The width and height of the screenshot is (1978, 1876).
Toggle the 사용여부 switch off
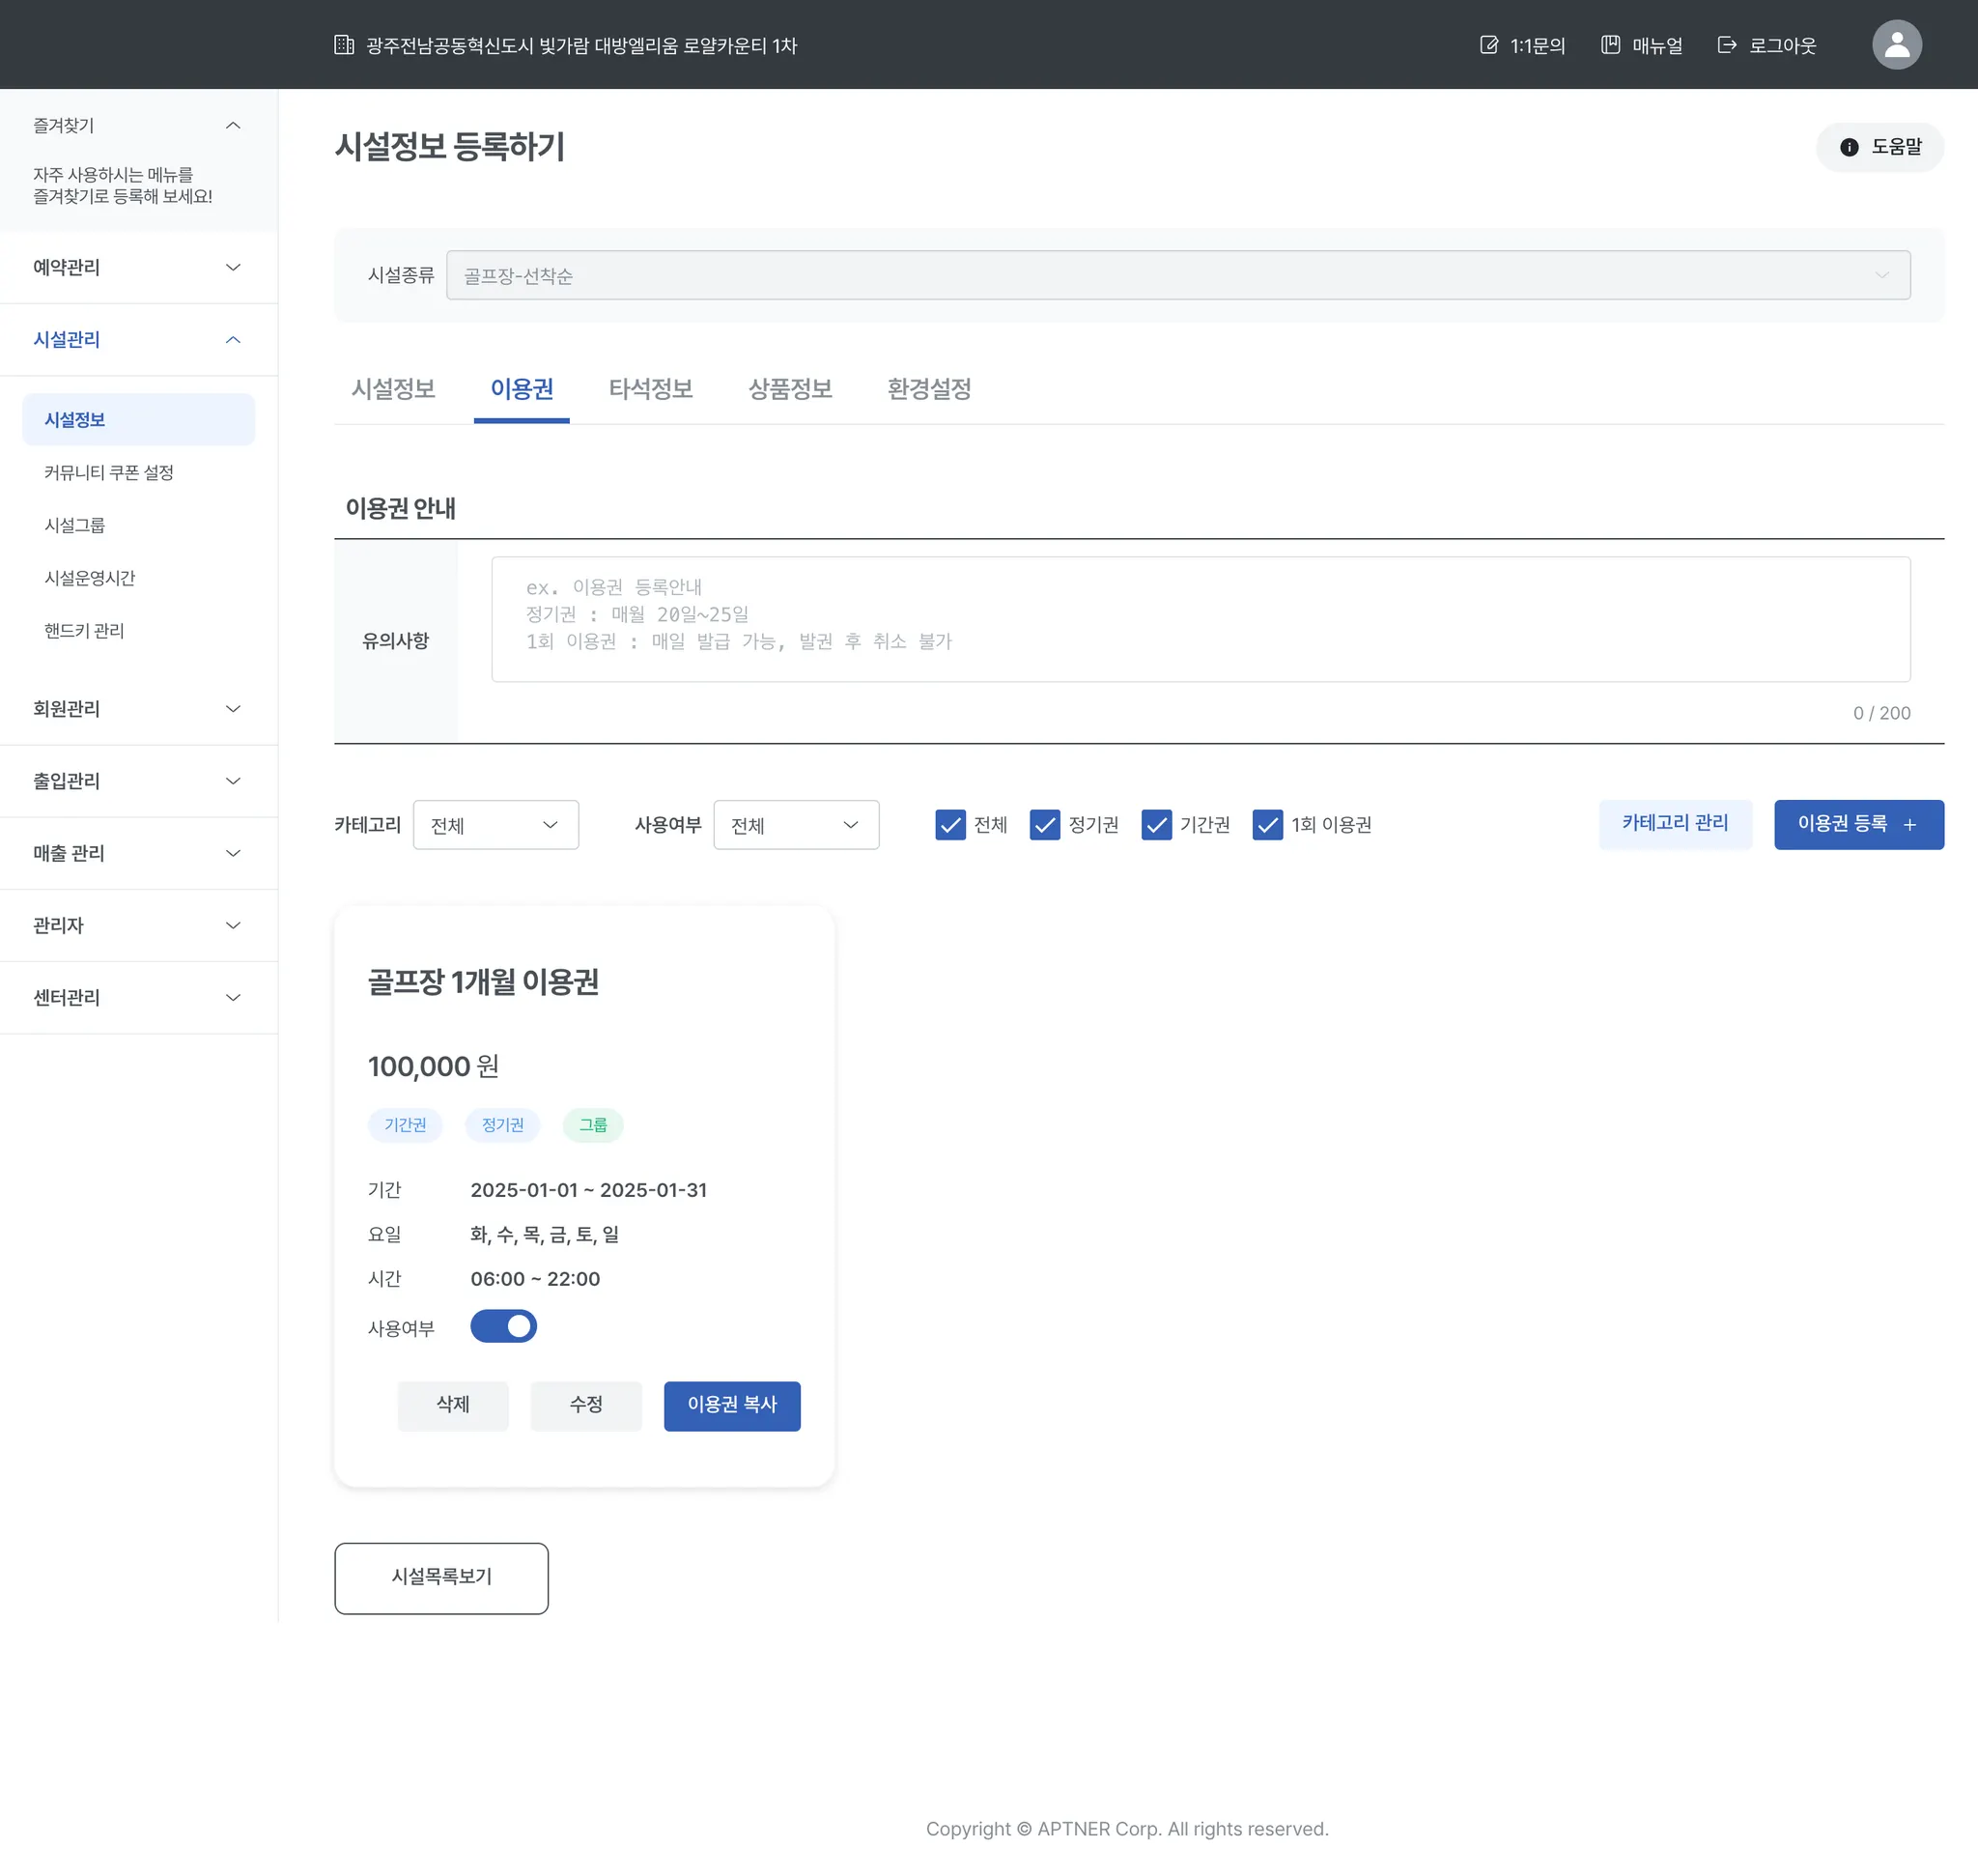(x=503, y=1326)
